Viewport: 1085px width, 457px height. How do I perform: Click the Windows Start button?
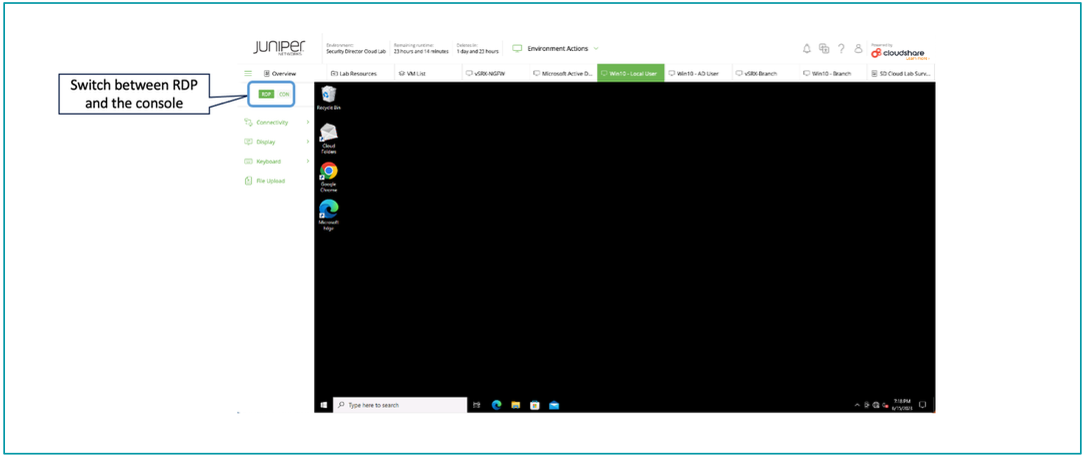(x=323, y=405)
